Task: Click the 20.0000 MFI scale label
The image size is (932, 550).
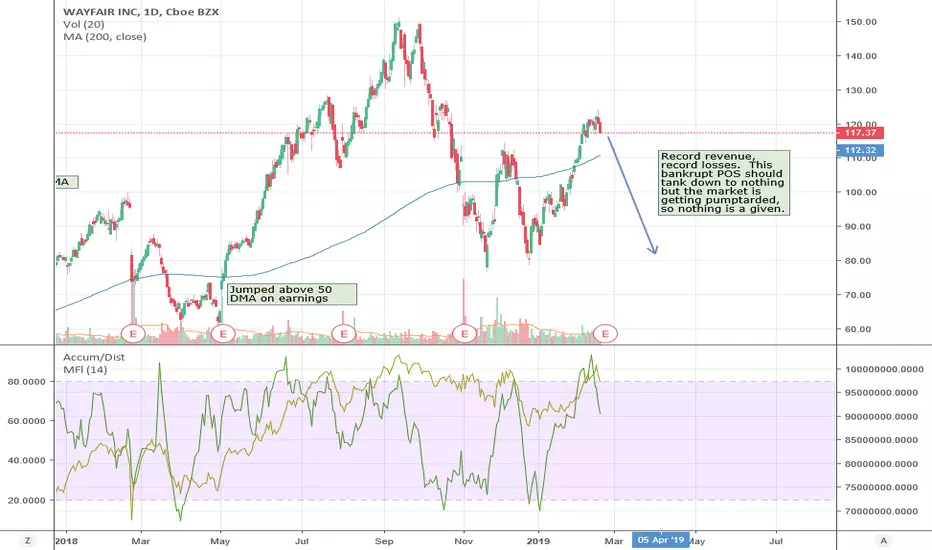Action: (27, 500)
